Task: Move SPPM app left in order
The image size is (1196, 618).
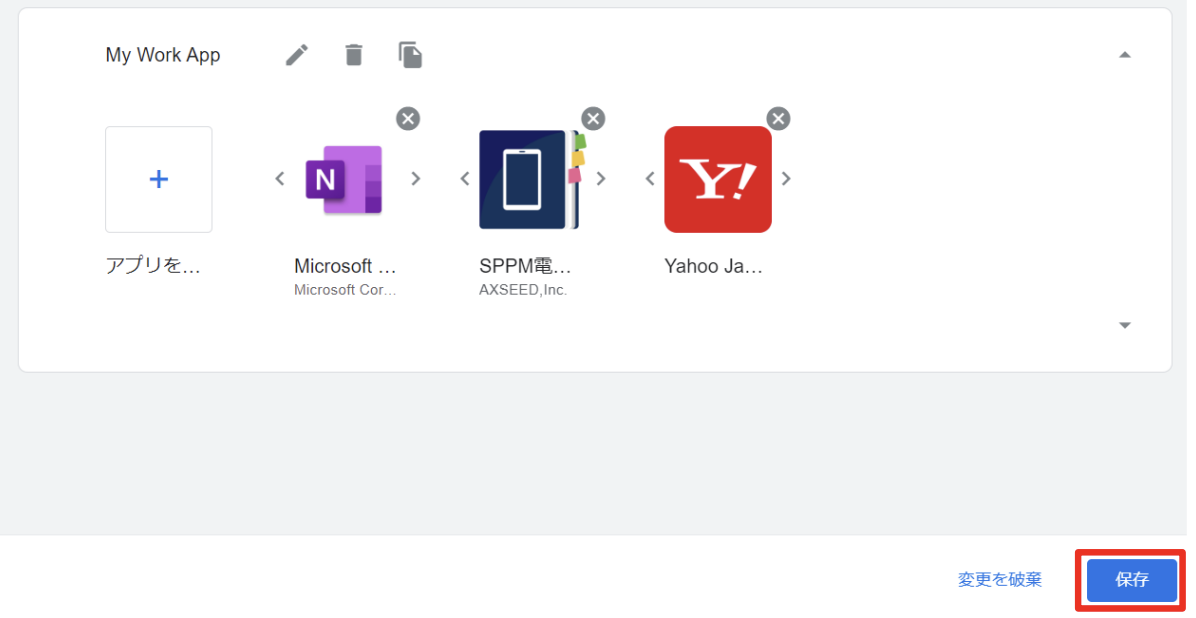Action: pyautogui.click(x=465, y=179)
